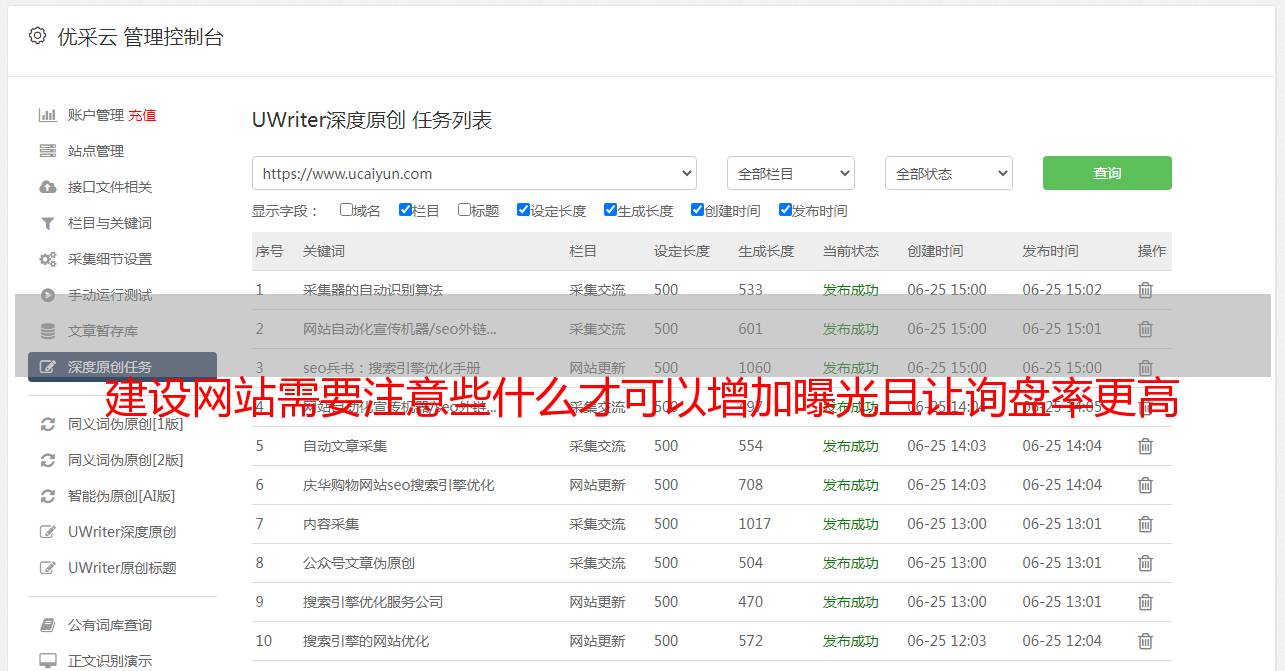Open 深度原创任务 in the sidebar
Viewport: 1285px width, 671px height.
[122, 367]
